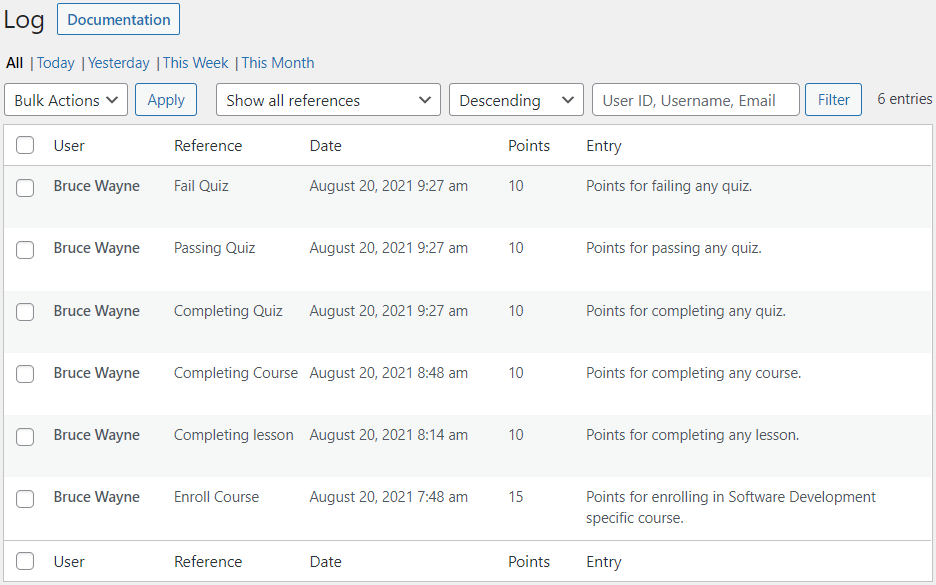
Task: Click the Apply button
Action: (x=166, y=100)
